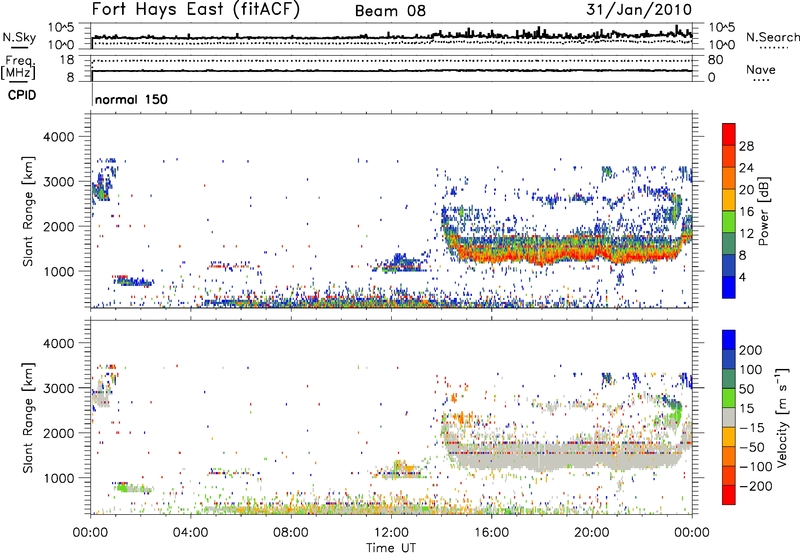800x554 pixels.
Task: Click the "20:00" time axis tick label
Action: click(x=591, y=533)
